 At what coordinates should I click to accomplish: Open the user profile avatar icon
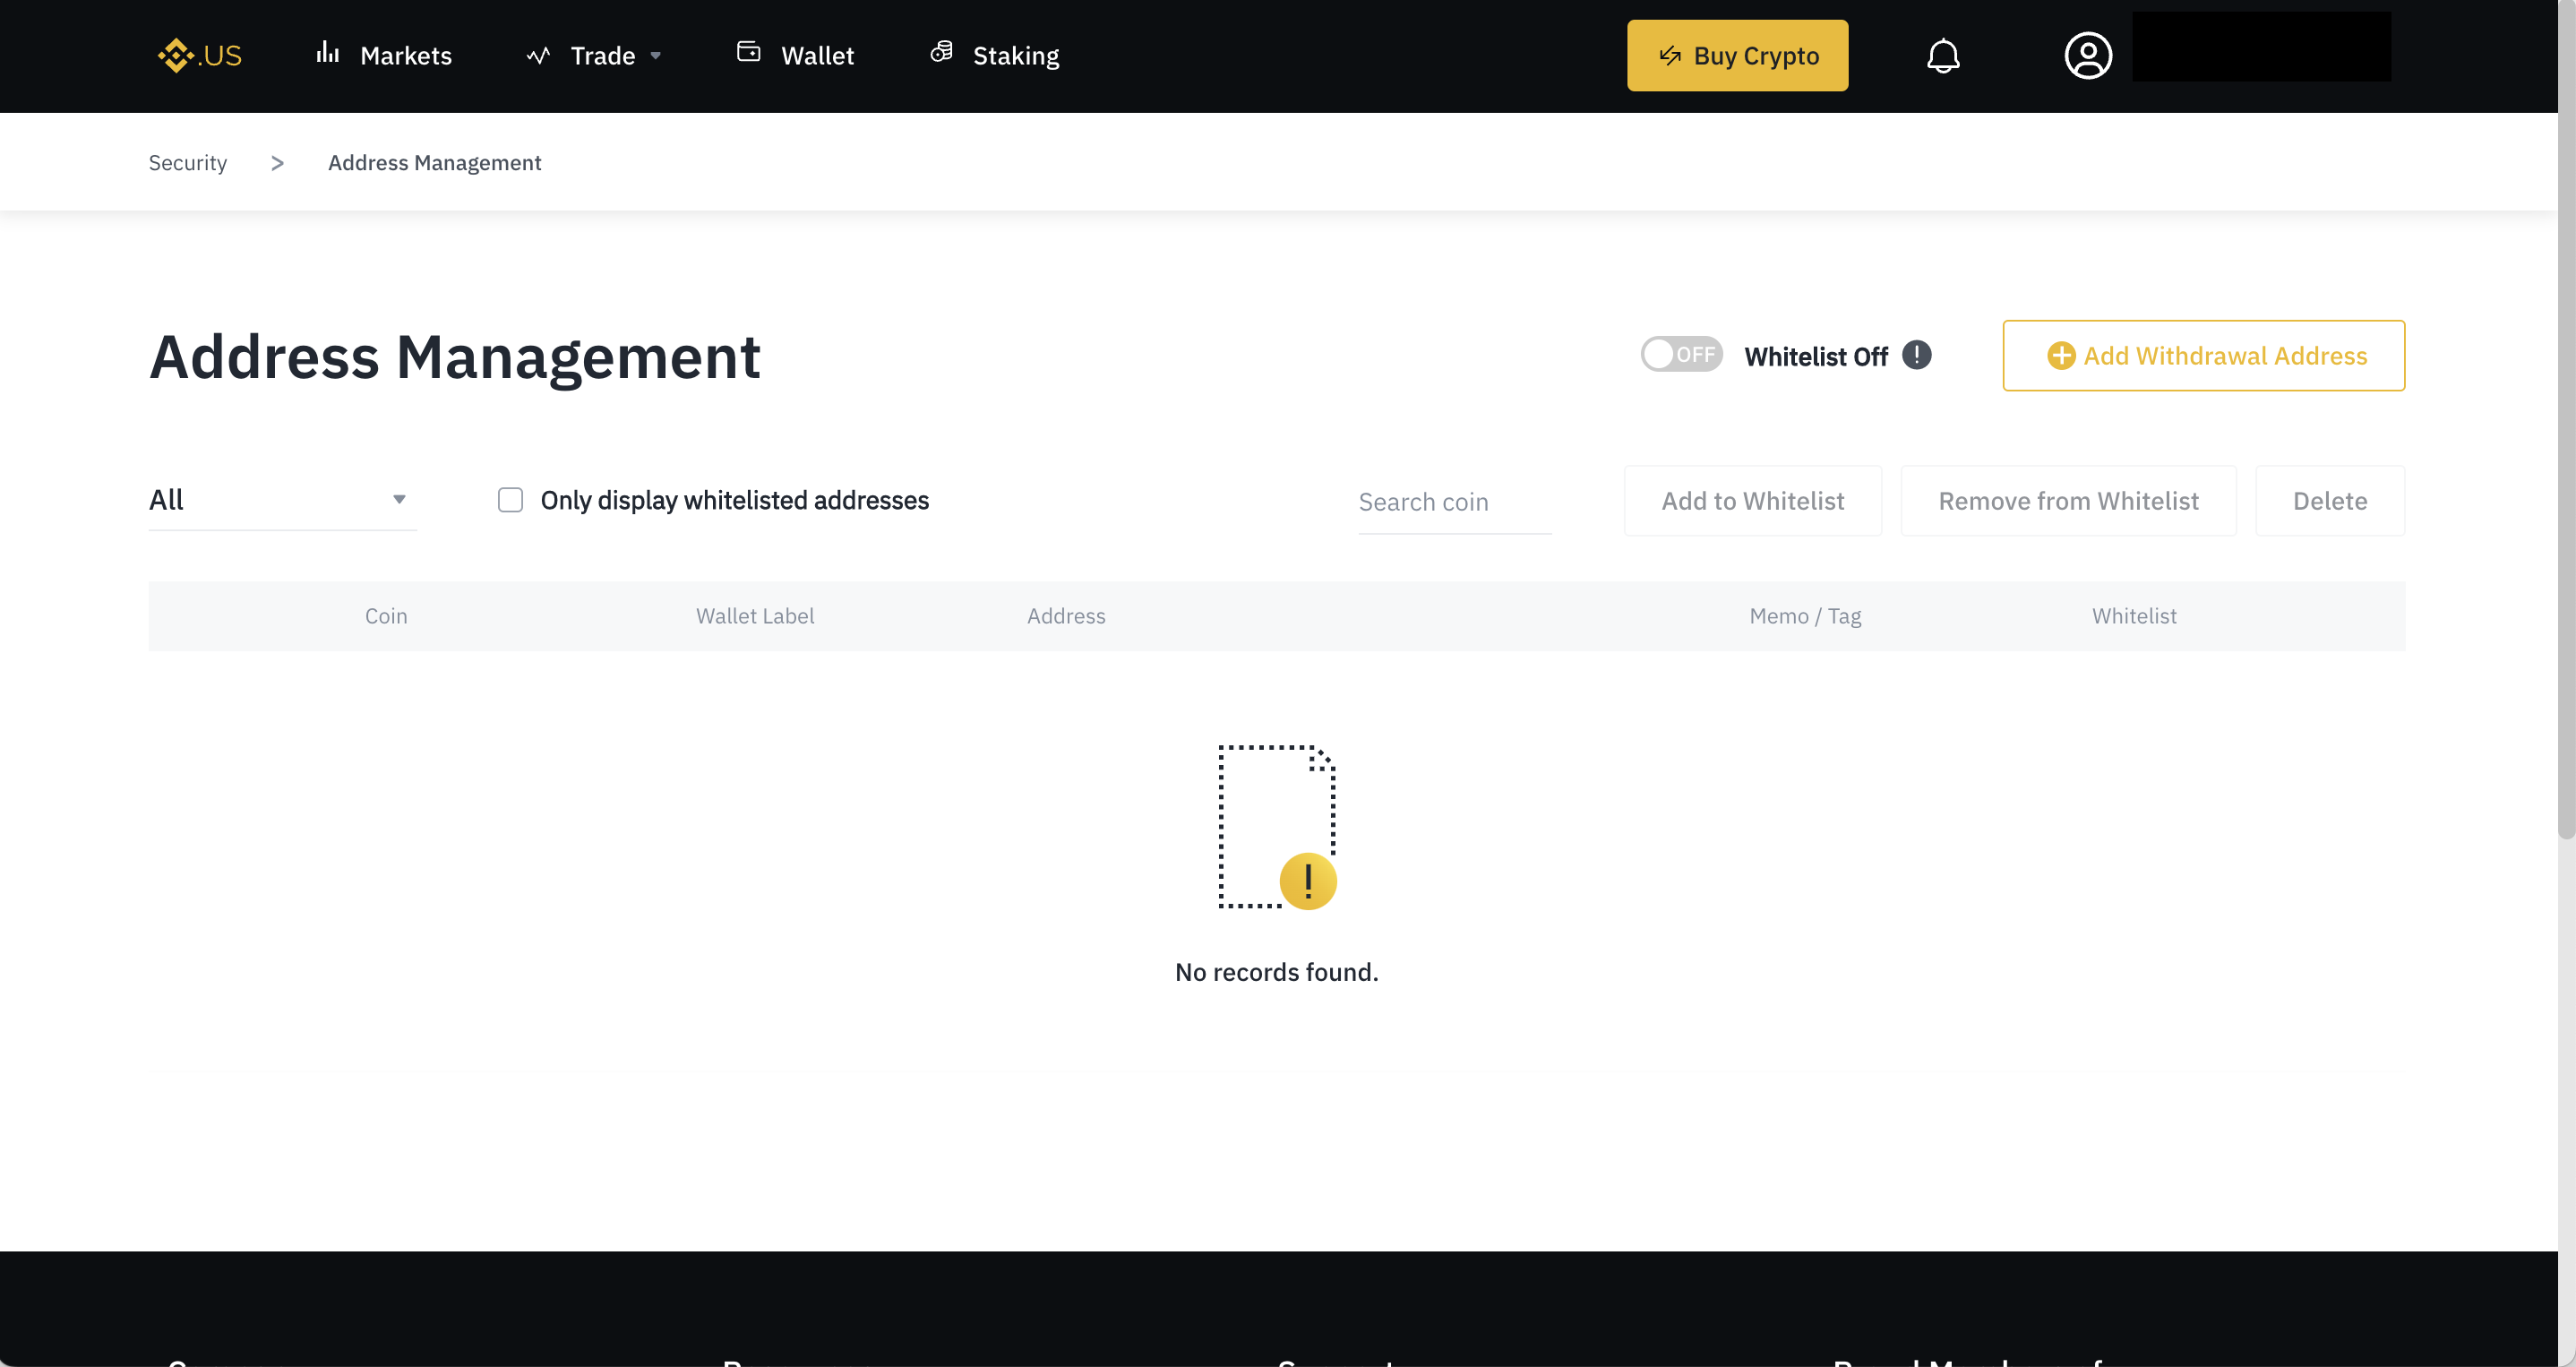point(2087,56)
